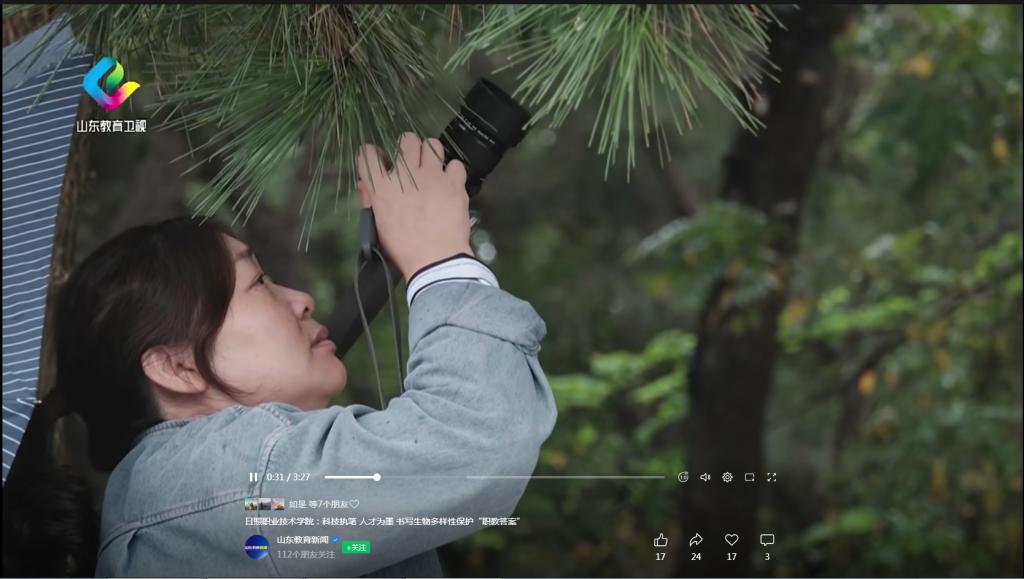The width and height of the screenshot is (1024, 579).
Task: Click the 山东教育新闻 channel avatar
Action: 257,546
